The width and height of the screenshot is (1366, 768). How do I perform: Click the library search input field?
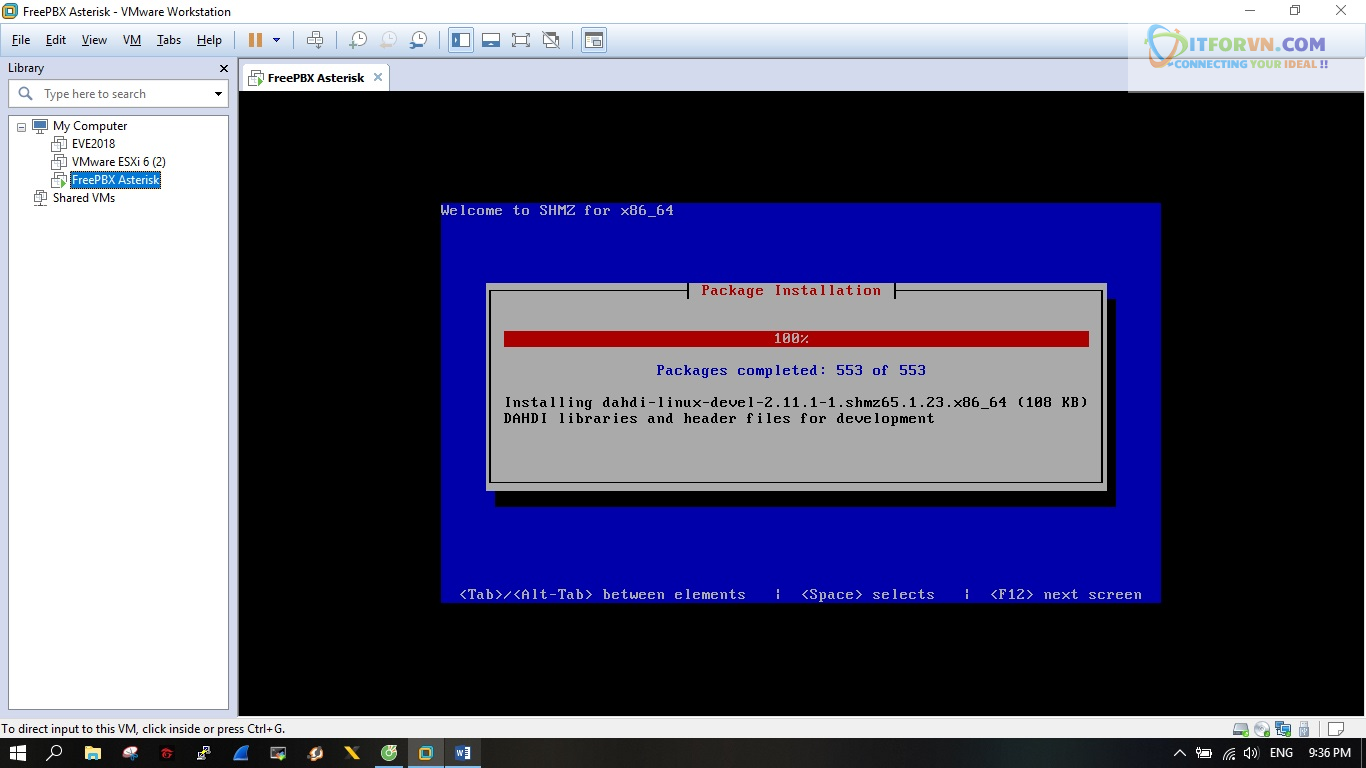coord(120,94)
